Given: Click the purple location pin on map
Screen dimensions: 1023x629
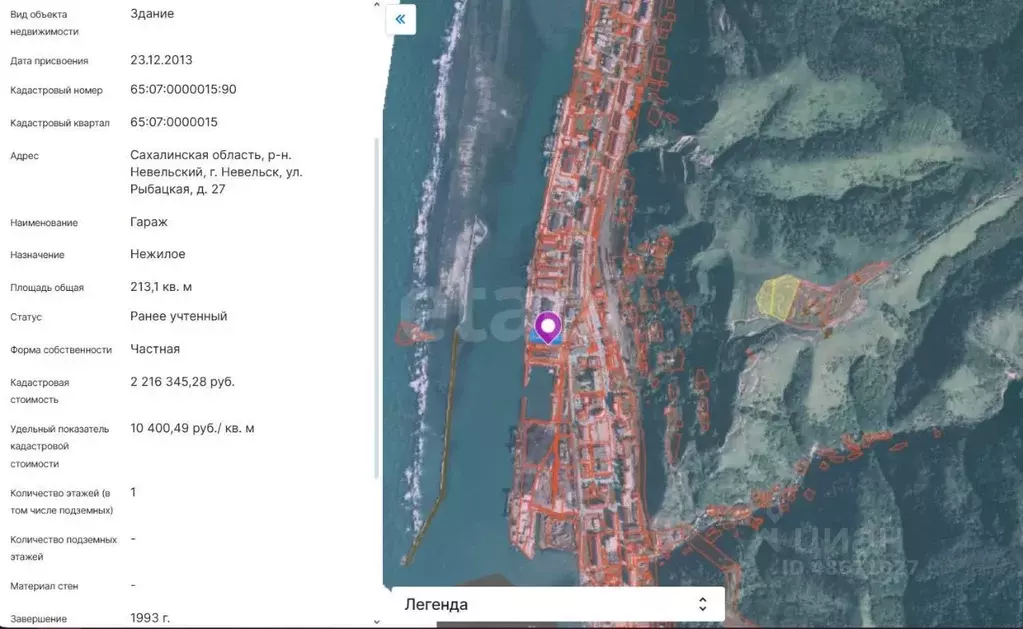Looking at the screenshot, I should tap(547, 326).
